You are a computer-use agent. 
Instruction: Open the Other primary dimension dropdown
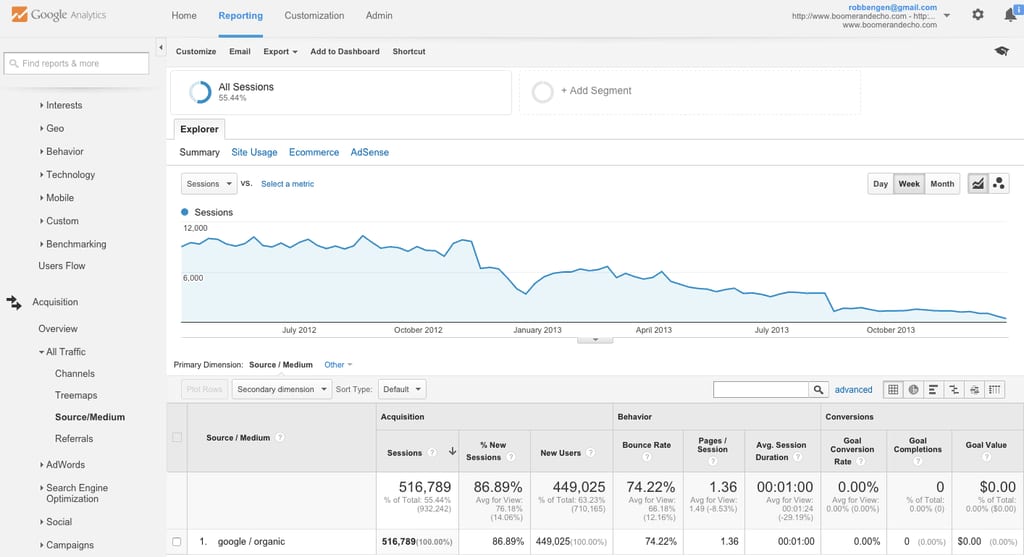point(338,365)
